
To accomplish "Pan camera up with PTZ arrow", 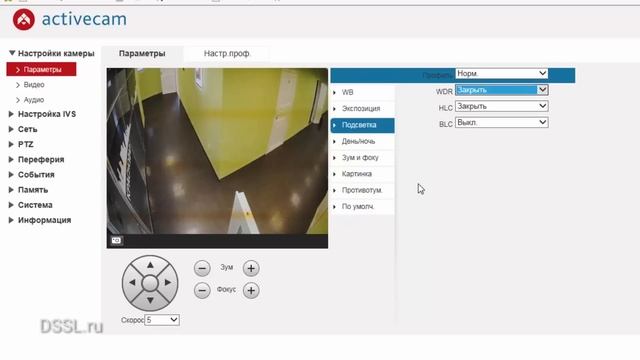I will pos(150,265).
